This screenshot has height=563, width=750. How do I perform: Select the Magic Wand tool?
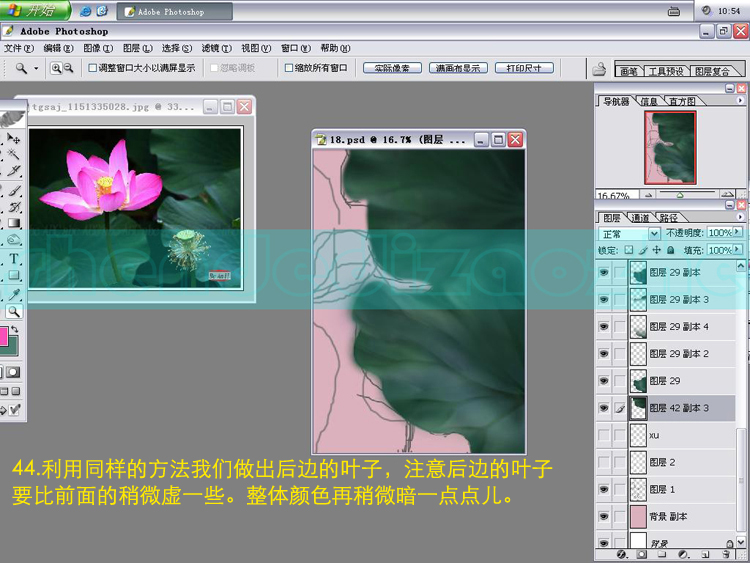tap(13, 154)
